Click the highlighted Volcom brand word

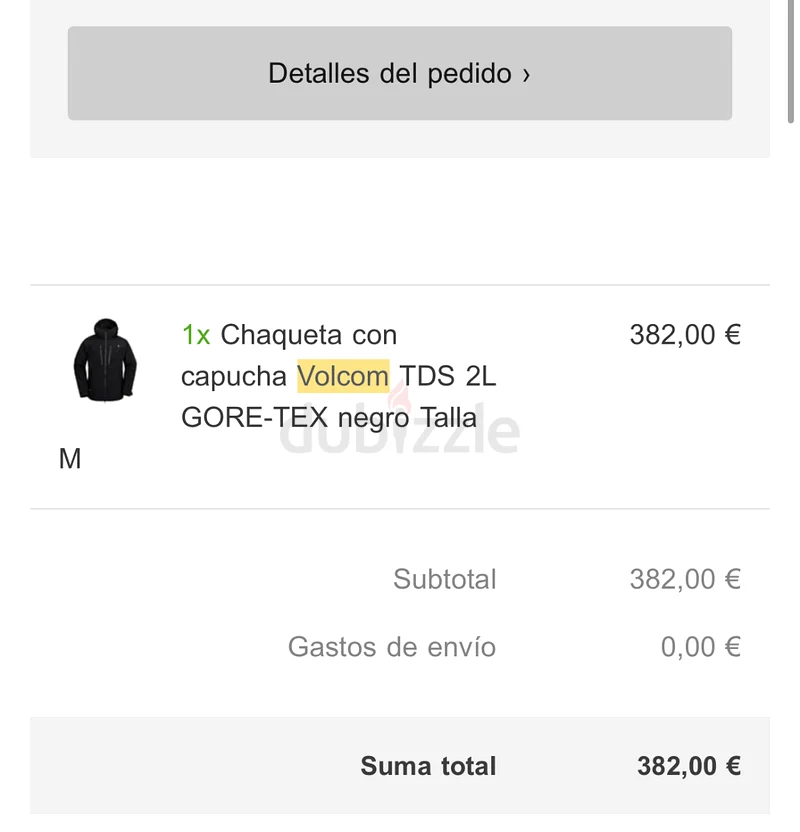[343, 376]
